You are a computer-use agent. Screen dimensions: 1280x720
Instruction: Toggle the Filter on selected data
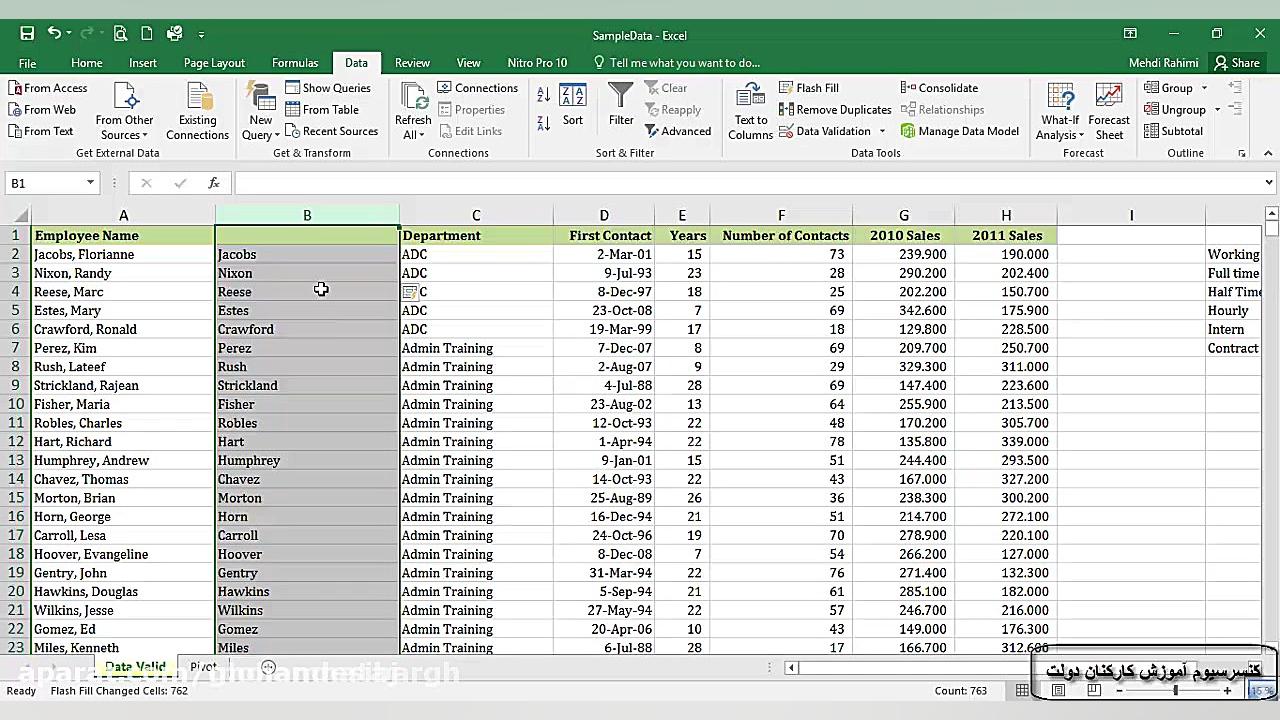click(x=621, y=120)
